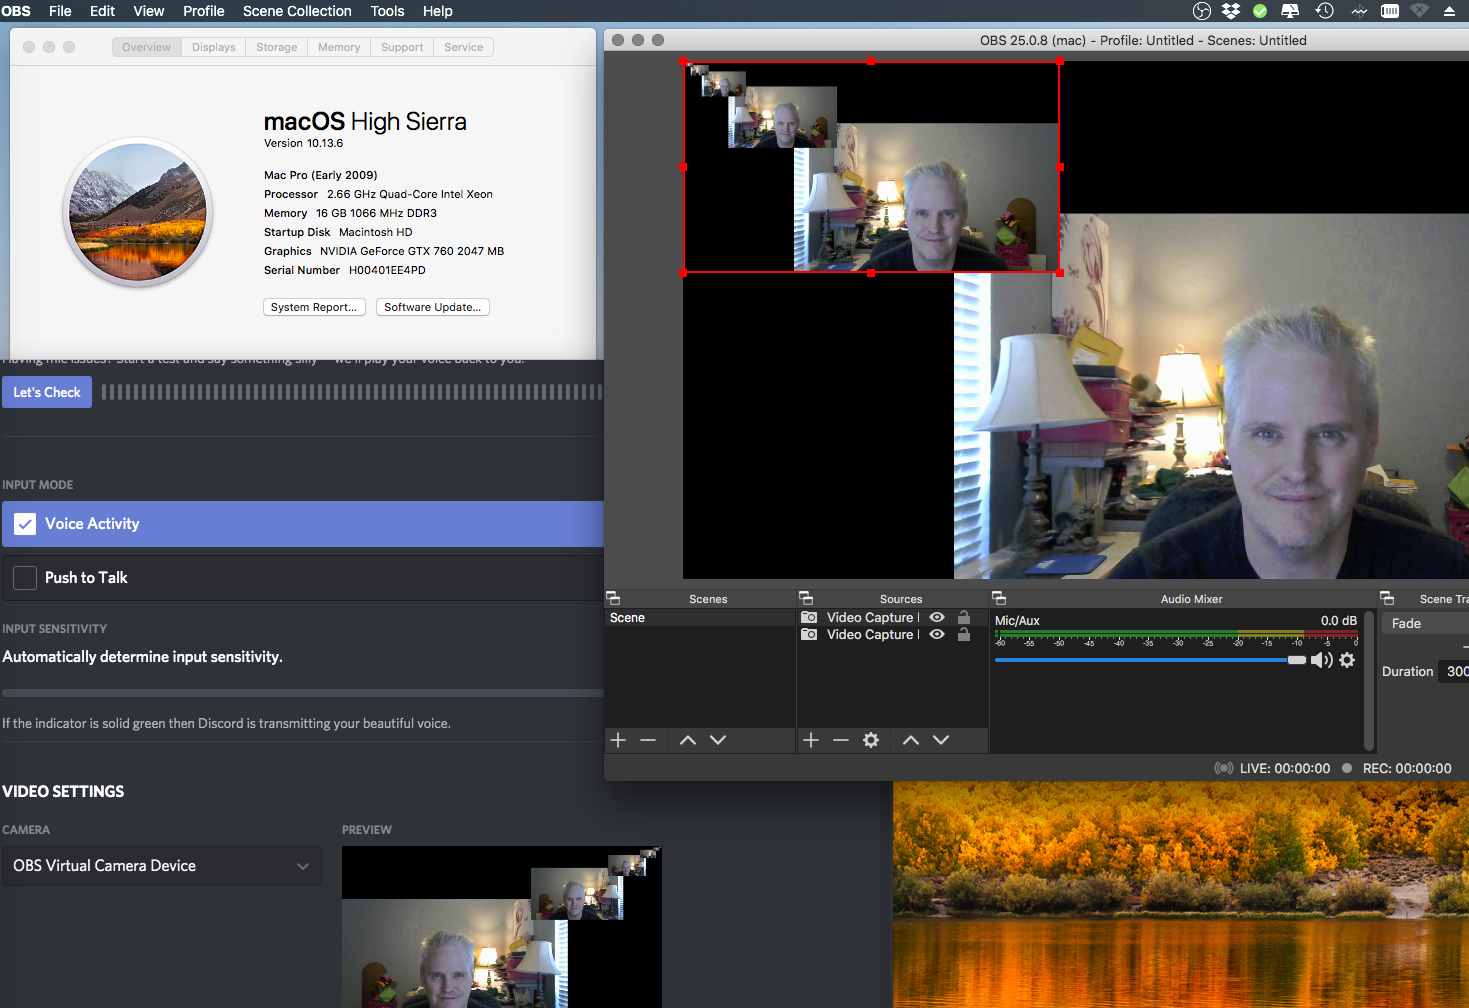Lock the second Video Capture source

964,634
